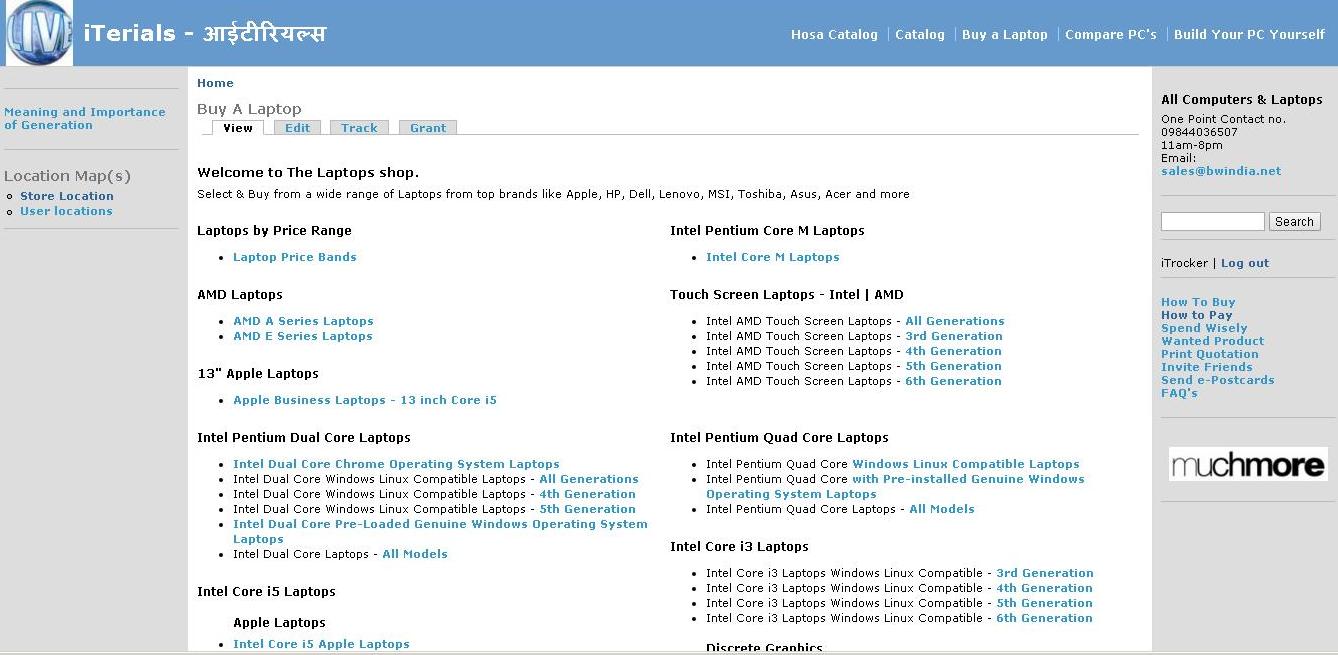
Task: Open 4th Generation for Dual Core Windows Linux laptops
Action: 588,494
